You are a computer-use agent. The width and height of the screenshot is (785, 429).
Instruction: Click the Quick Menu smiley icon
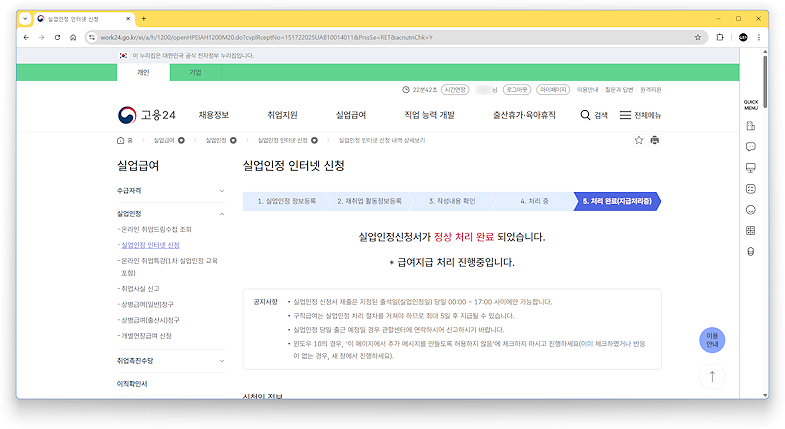[x=750, y=210]
